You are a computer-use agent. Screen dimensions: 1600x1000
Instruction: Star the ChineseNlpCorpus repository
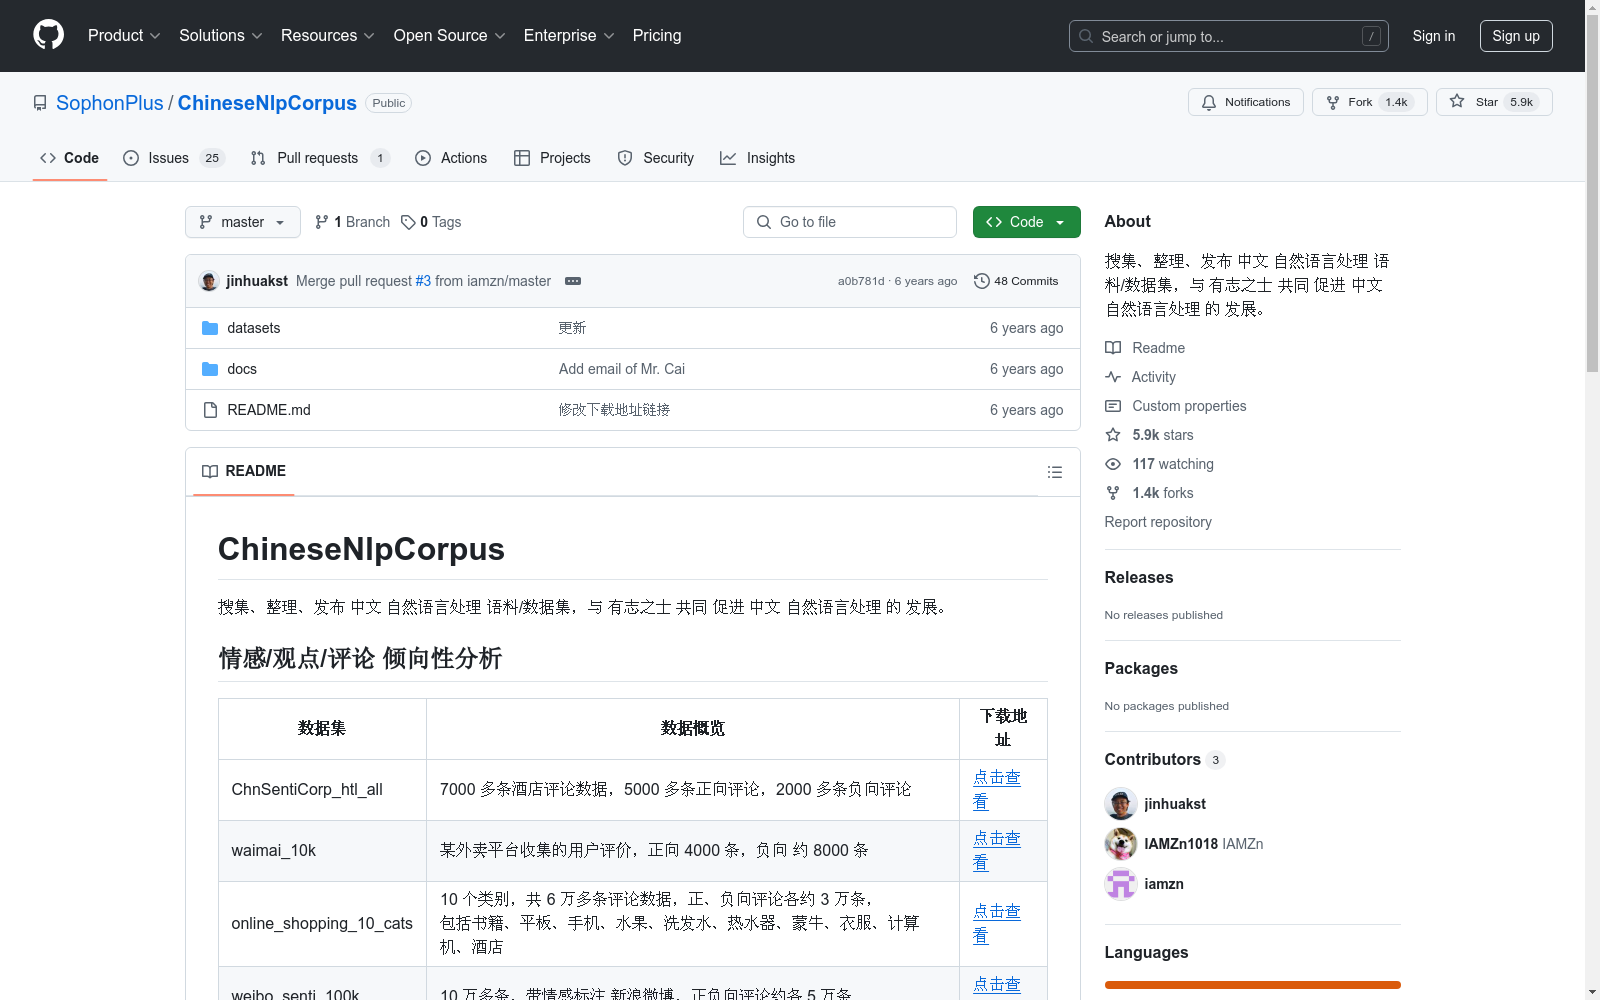[x=1494, y=102]
